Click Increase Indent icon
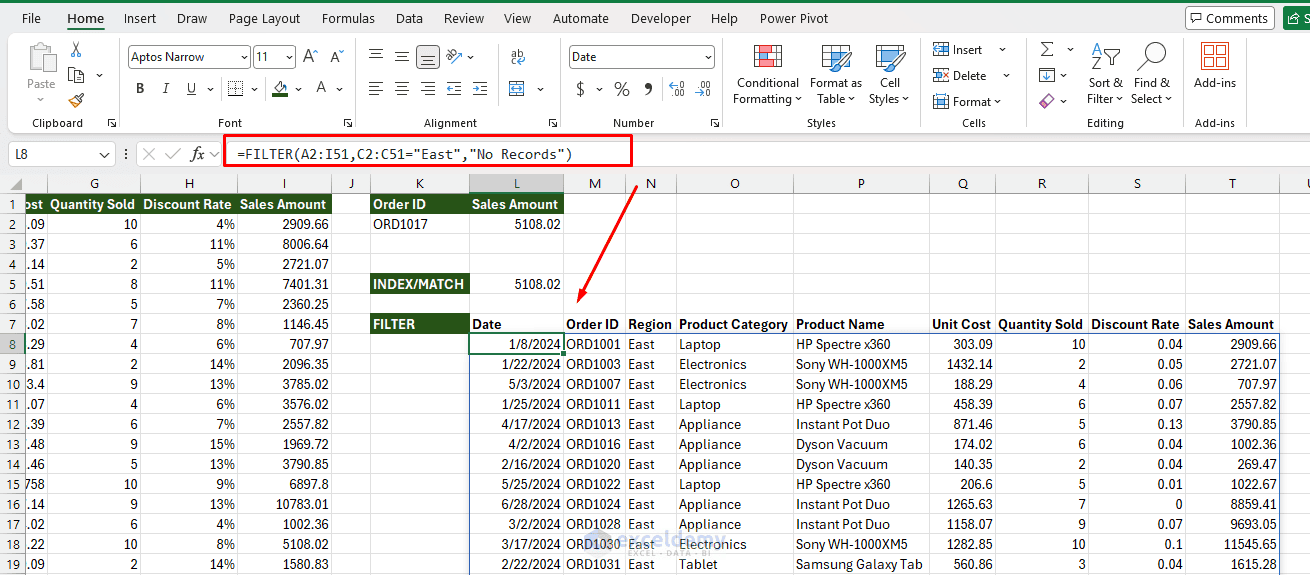 pos(480,89)
